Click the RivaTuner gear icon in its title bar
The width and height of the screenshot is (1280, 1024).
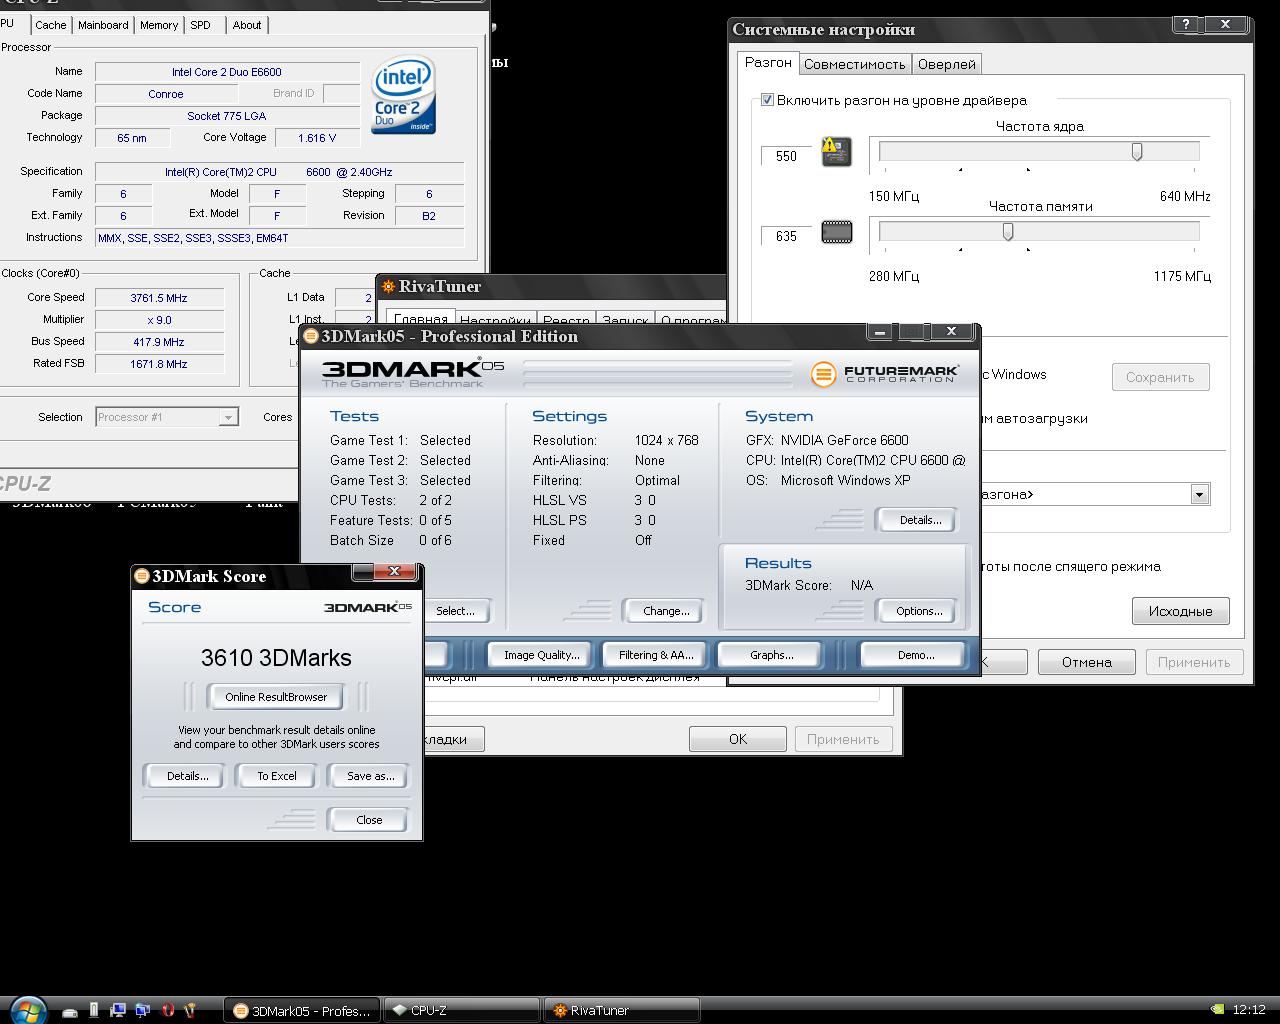click(x=388, y=287)
